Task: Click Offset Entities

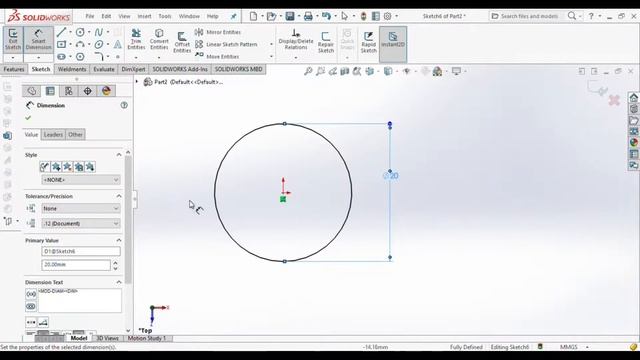Action: tap(182, 42)
